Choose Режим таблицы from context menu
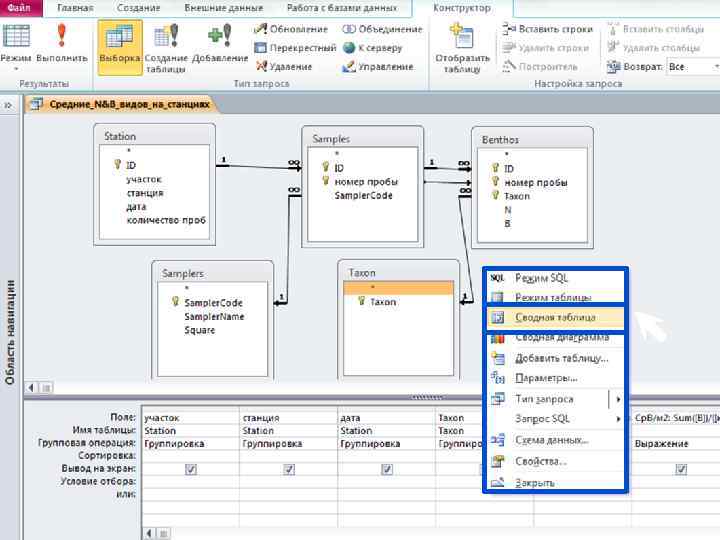Image resolution: width=720 pixels, height=540 pixels. (555, 297)
